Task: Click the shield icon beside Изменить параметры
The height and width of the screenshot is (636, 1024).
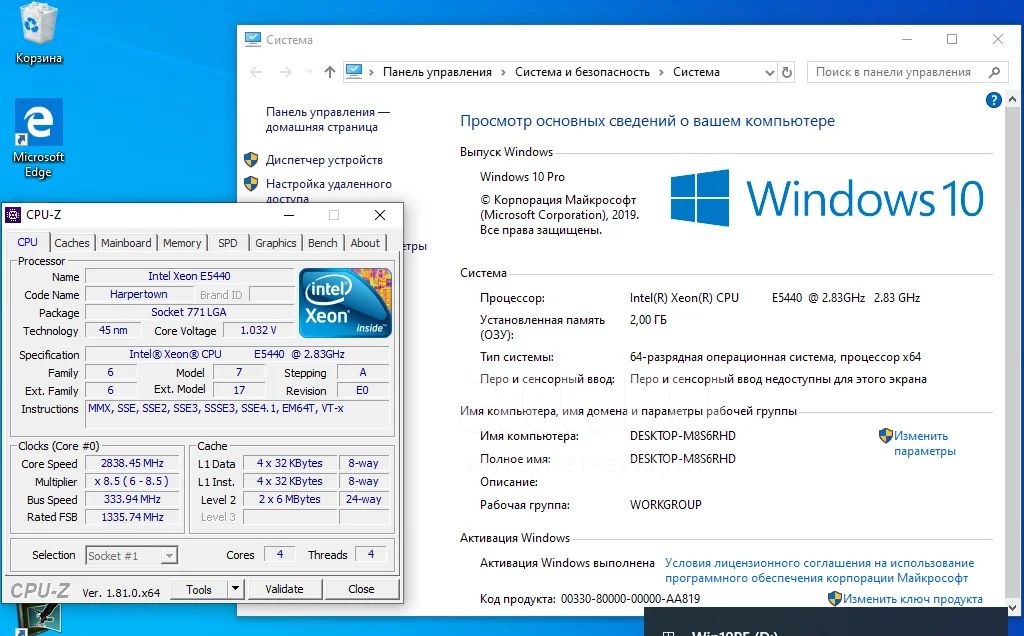Action: click(886, 436)
